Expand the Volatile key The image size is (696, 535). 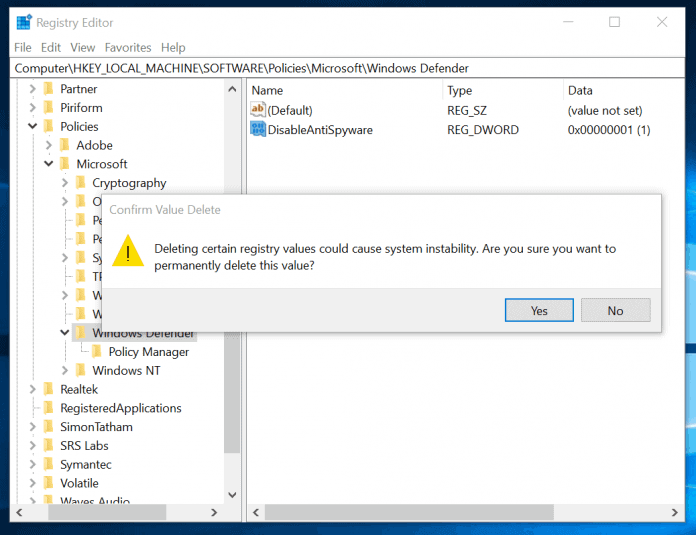tap(32, 483)
